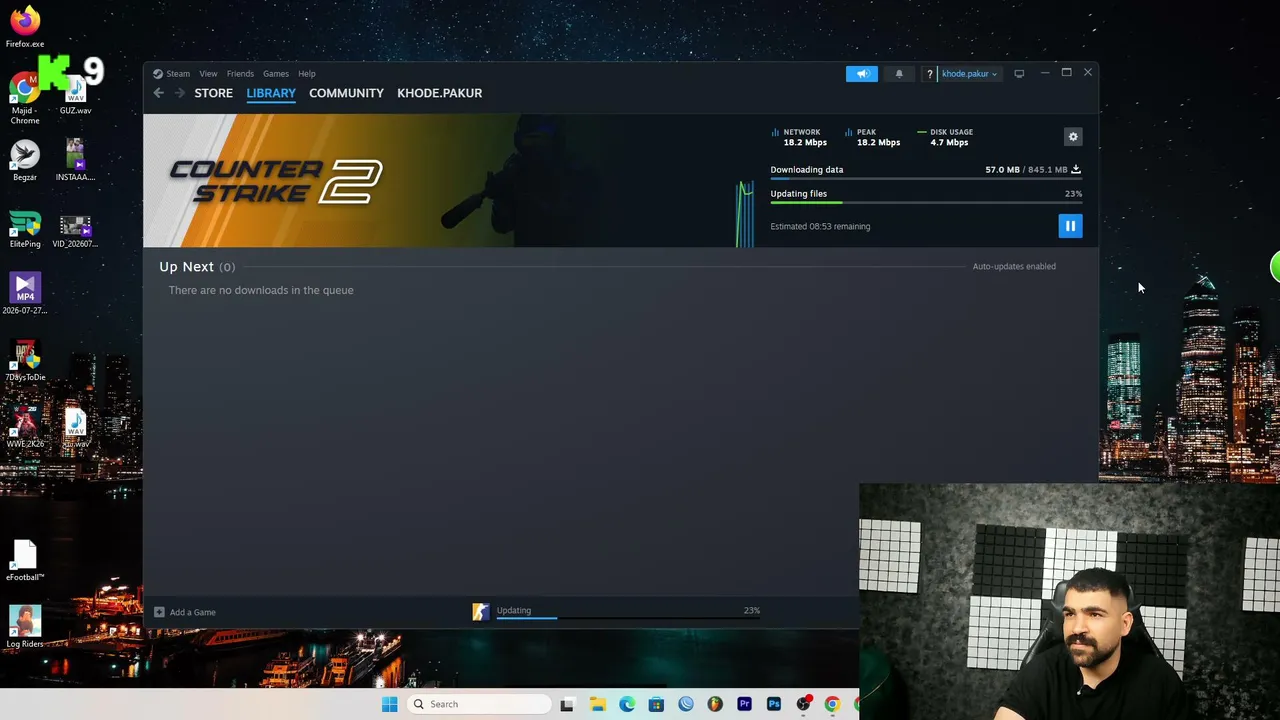Open download settings gear icon
The image size is (1280, 720).
point(1073,137)
